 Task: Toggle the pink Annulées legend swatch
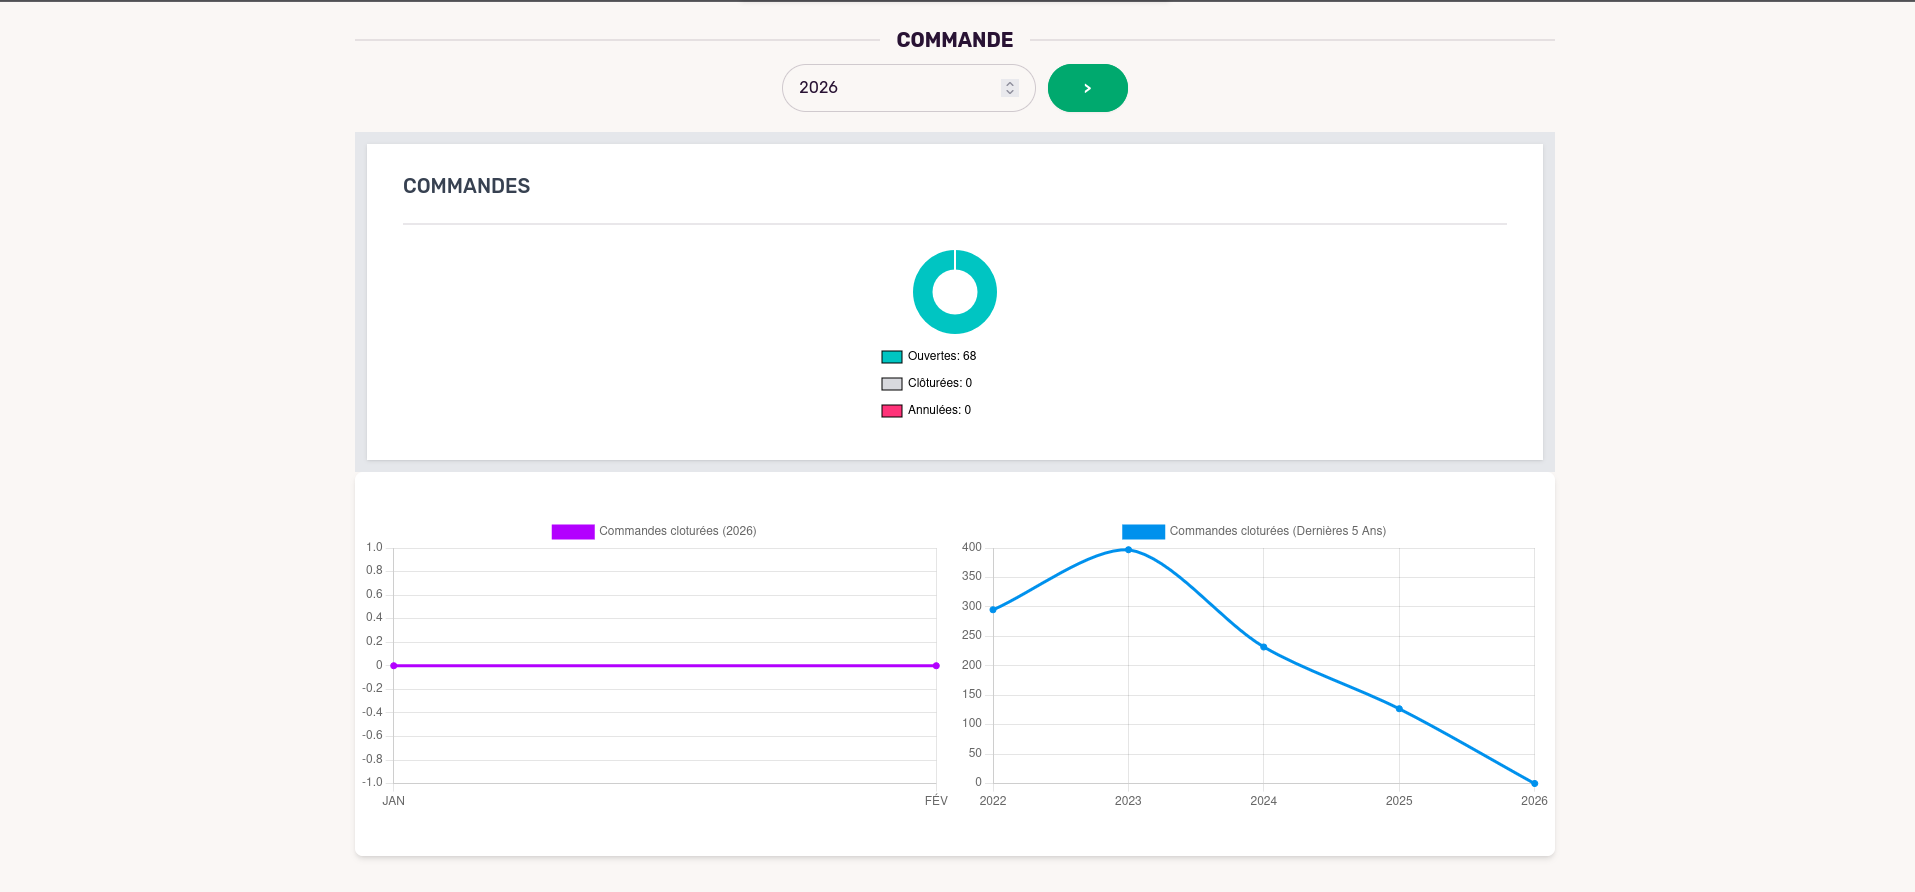click(892, 411)
